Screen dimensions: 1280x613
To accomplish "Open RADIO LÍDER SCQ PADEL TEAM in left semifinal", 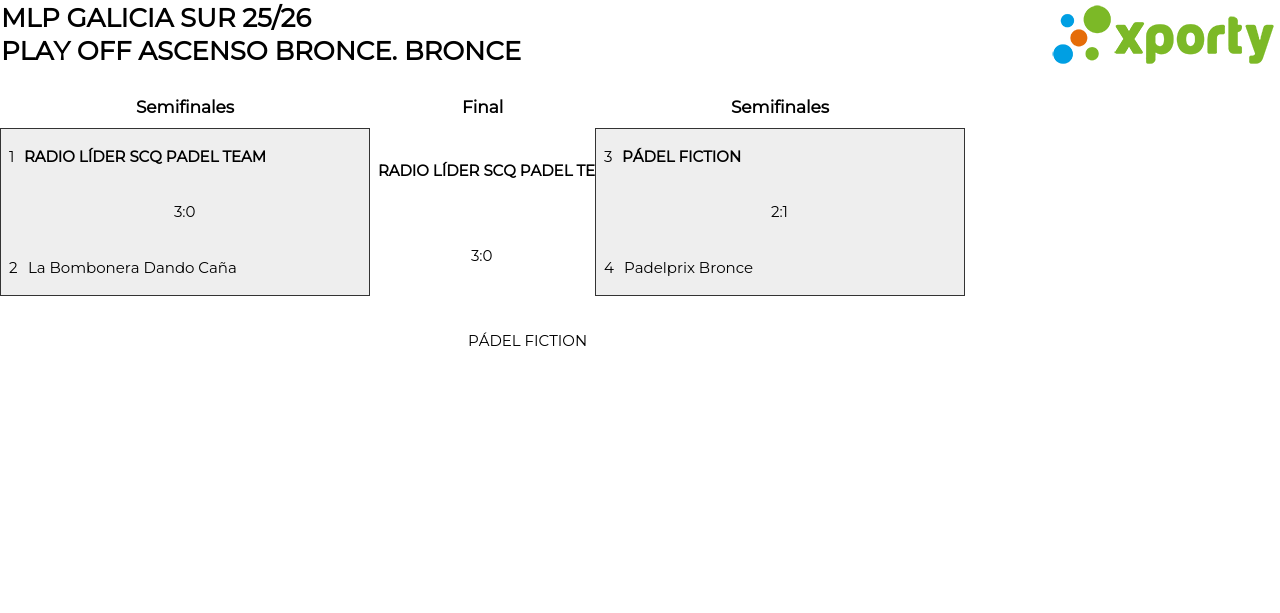I will click(145, 157).
